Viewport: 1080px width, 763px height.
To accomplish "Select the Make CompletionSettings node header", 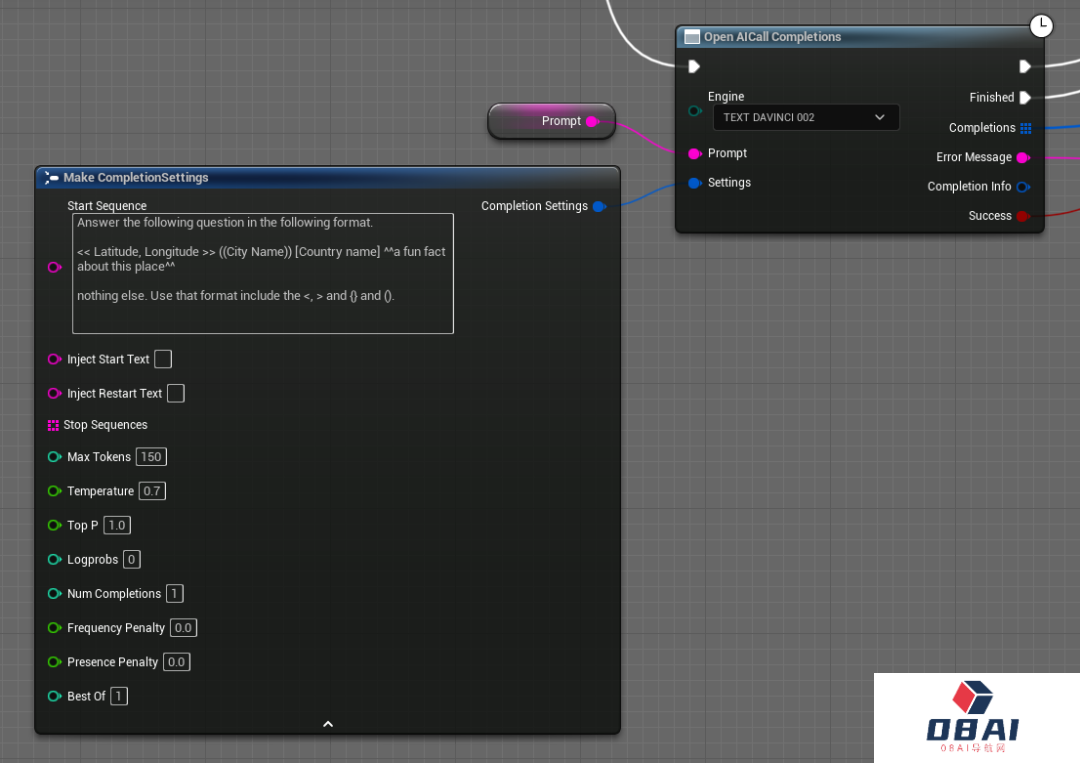I will pyautogui.click(x=136, y=178).
